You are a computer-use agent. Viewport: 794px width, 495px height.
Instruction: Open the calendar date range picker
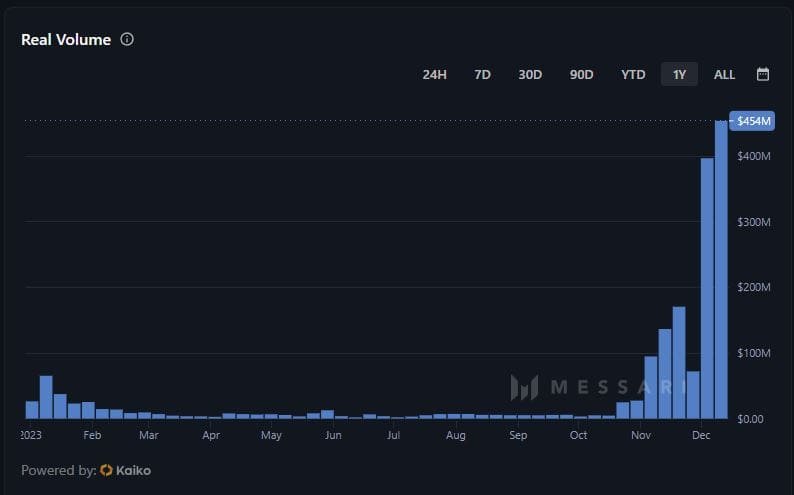click(763, 74)
